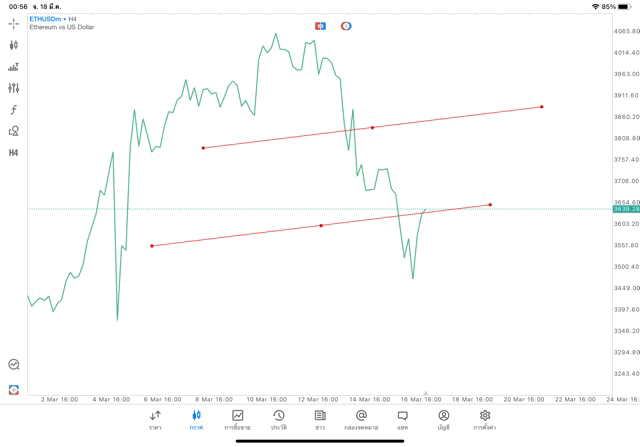
Task: Tap the one-click trading panel icon
Action: point(320,26)
